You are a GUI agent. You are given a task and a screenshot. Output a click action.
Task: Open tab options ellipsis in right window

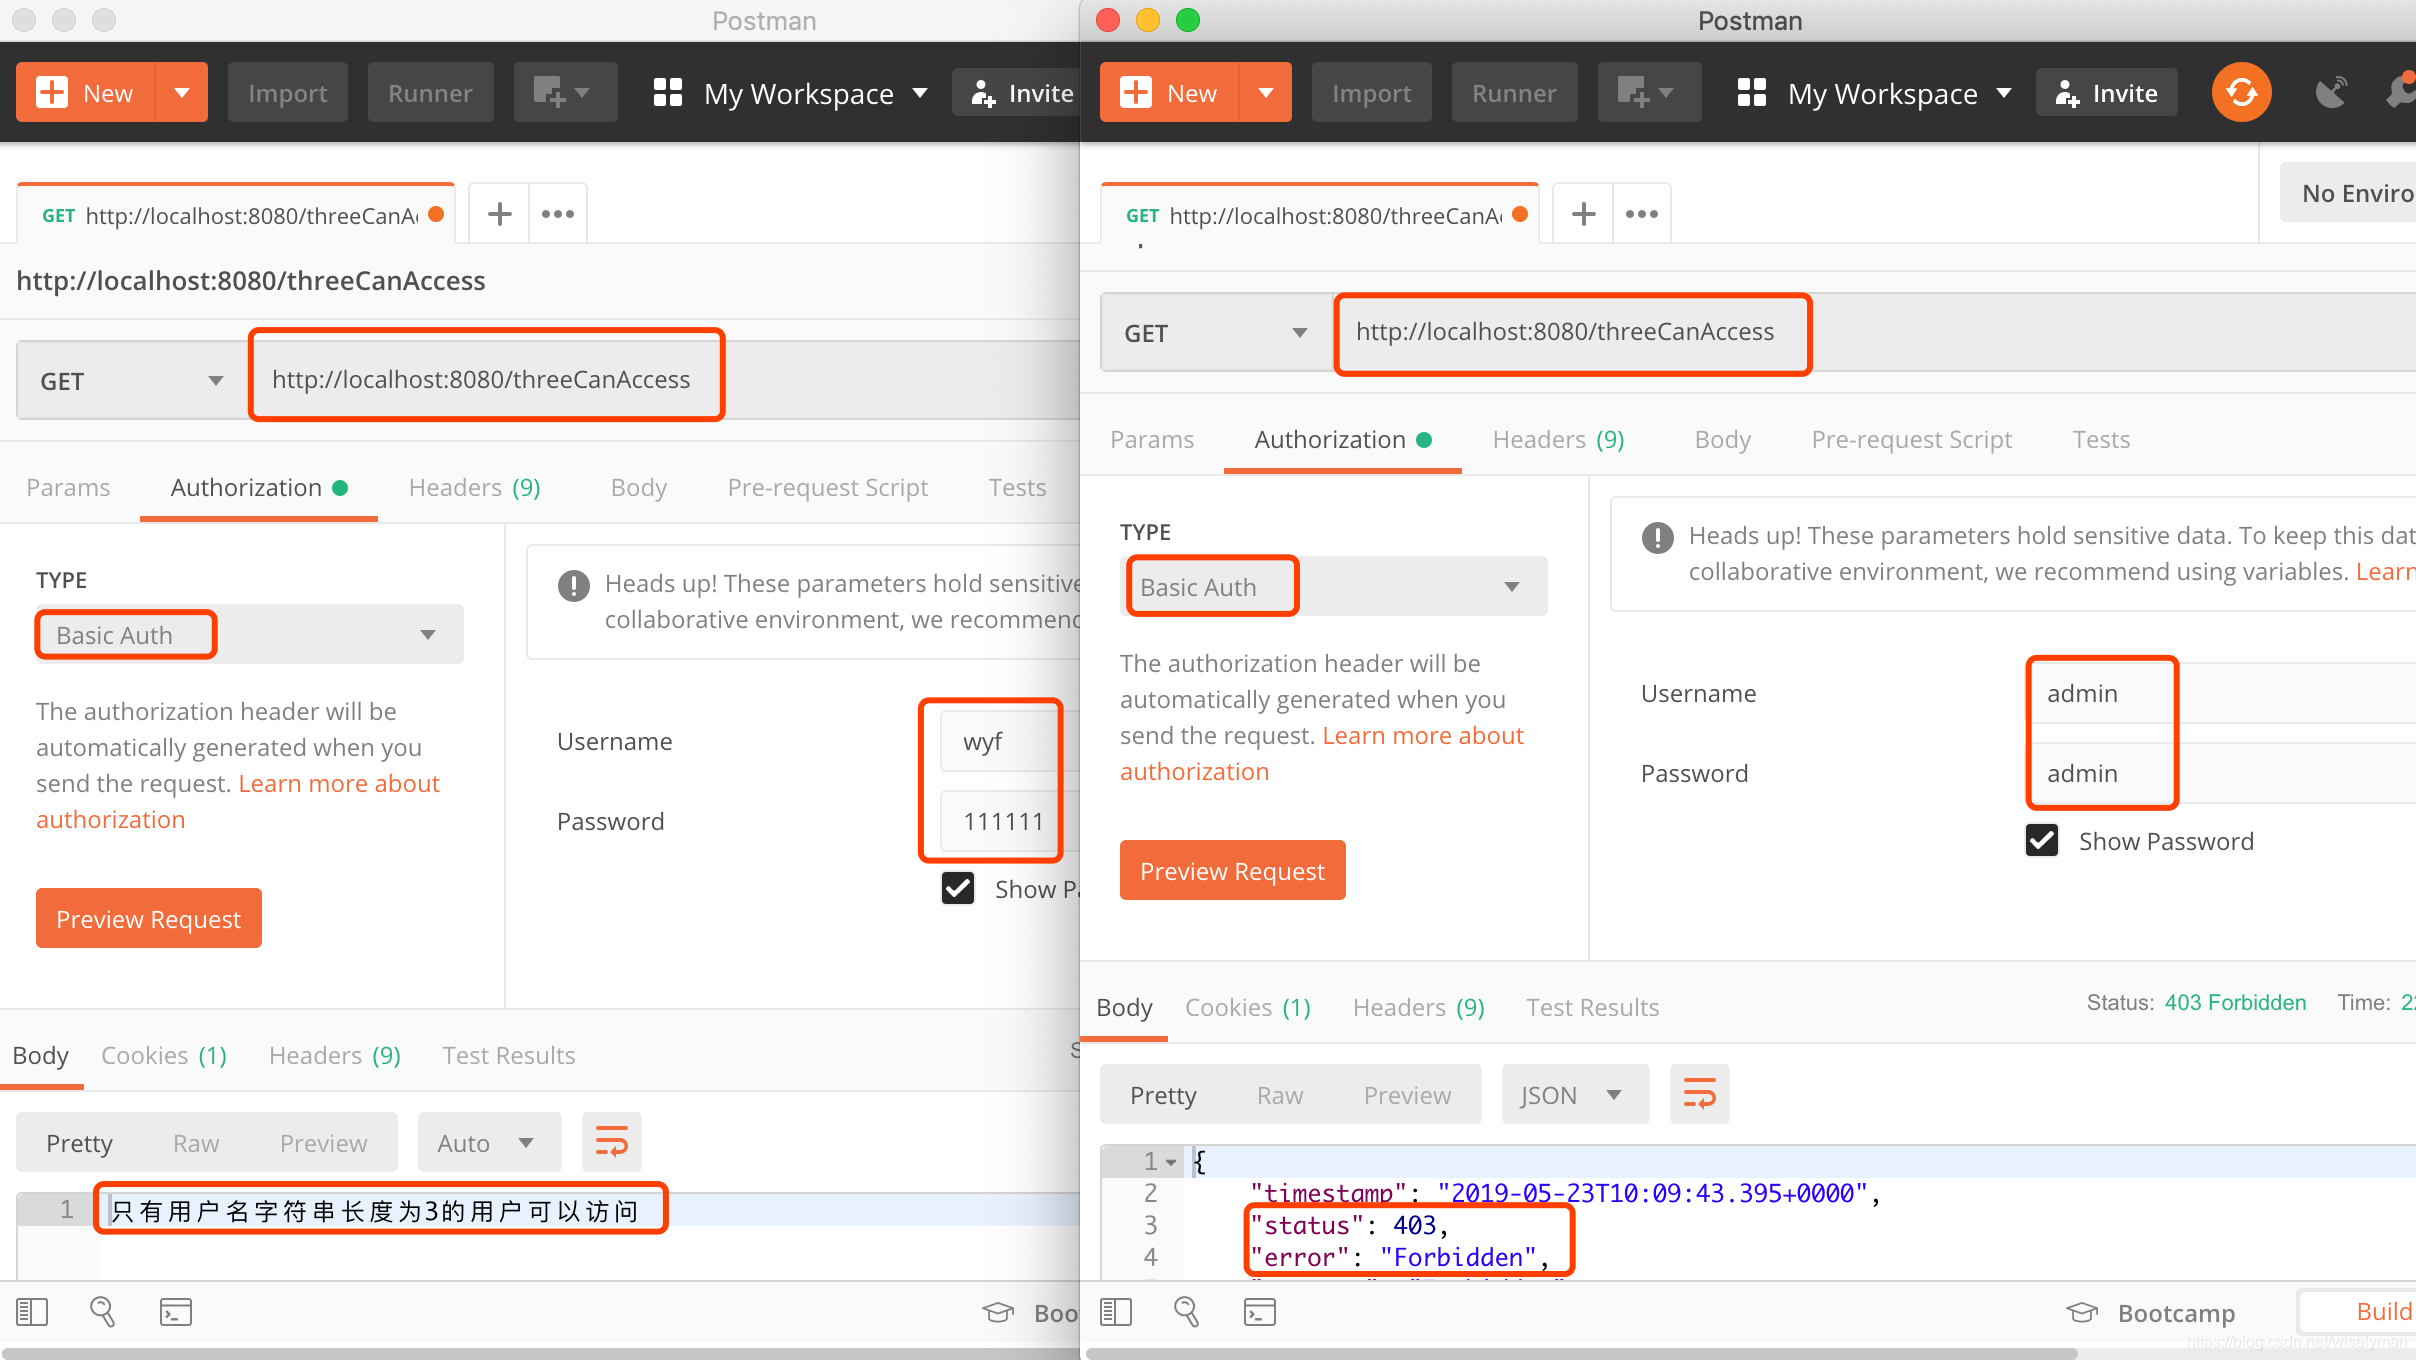[x=1642, y=214]
